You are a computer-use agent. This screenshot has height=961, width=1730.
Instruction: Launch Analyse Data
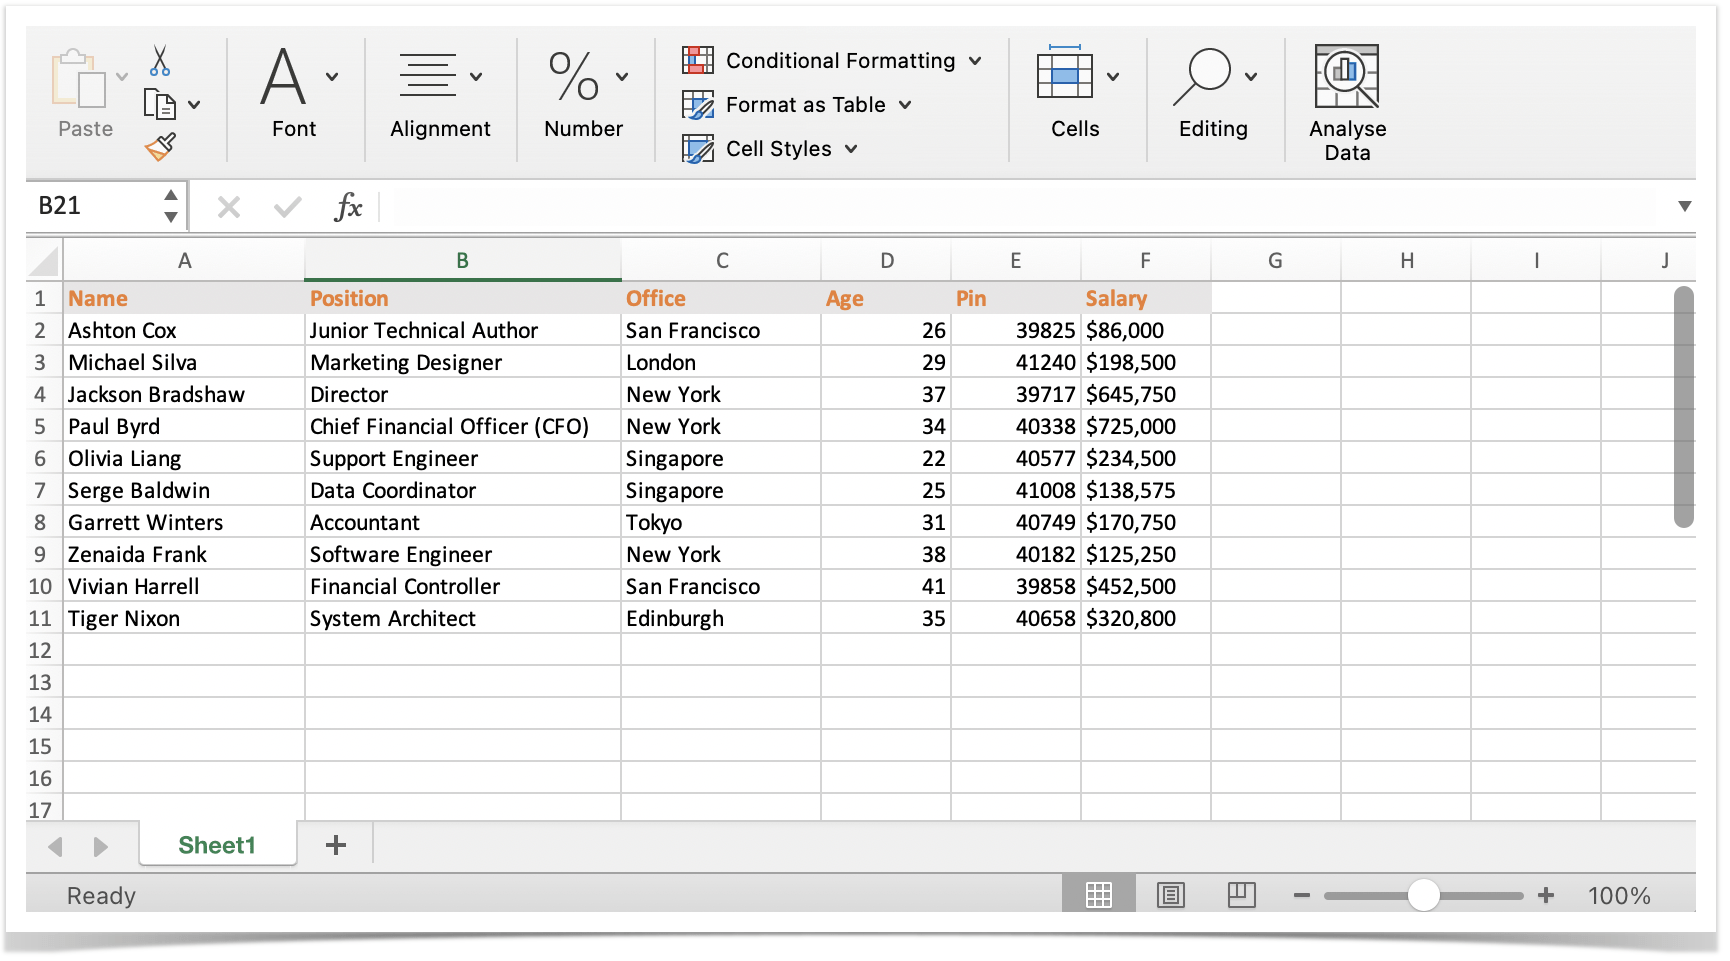1346,73
